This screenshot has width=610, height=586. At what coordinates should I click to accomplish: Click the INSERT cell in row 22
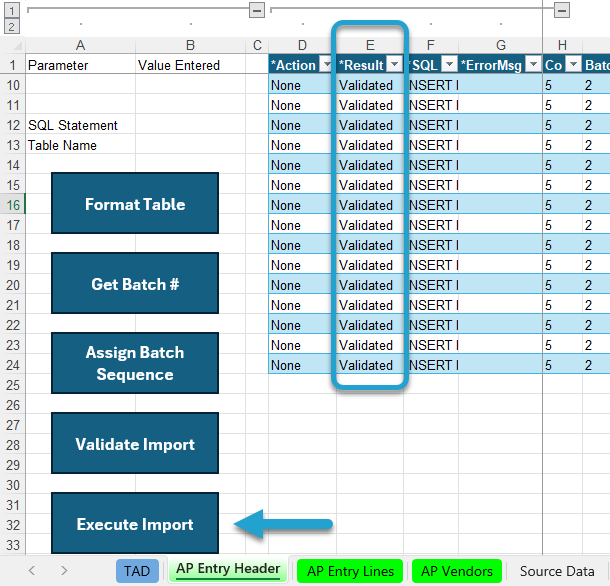(431, 325)
